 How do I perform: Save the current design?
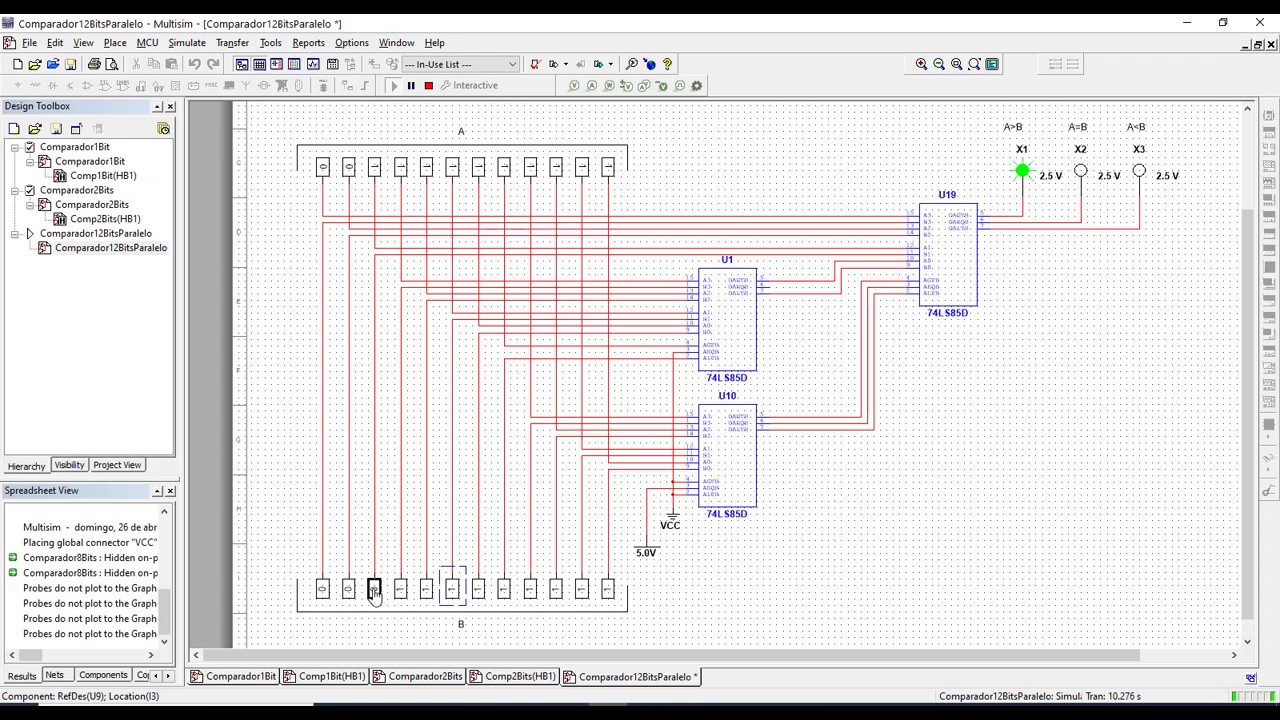click(x=70, y=64)
